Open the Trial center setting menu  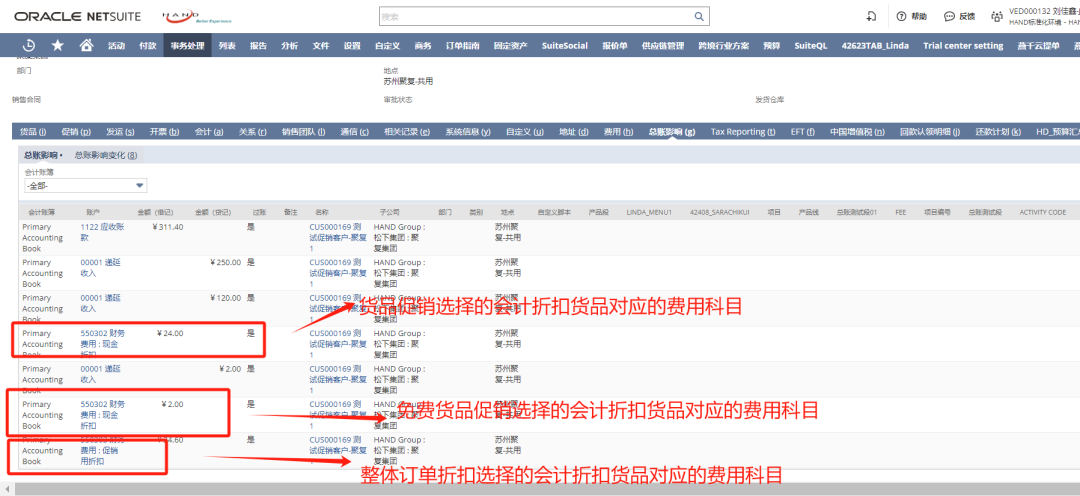(x=963, y=45)
